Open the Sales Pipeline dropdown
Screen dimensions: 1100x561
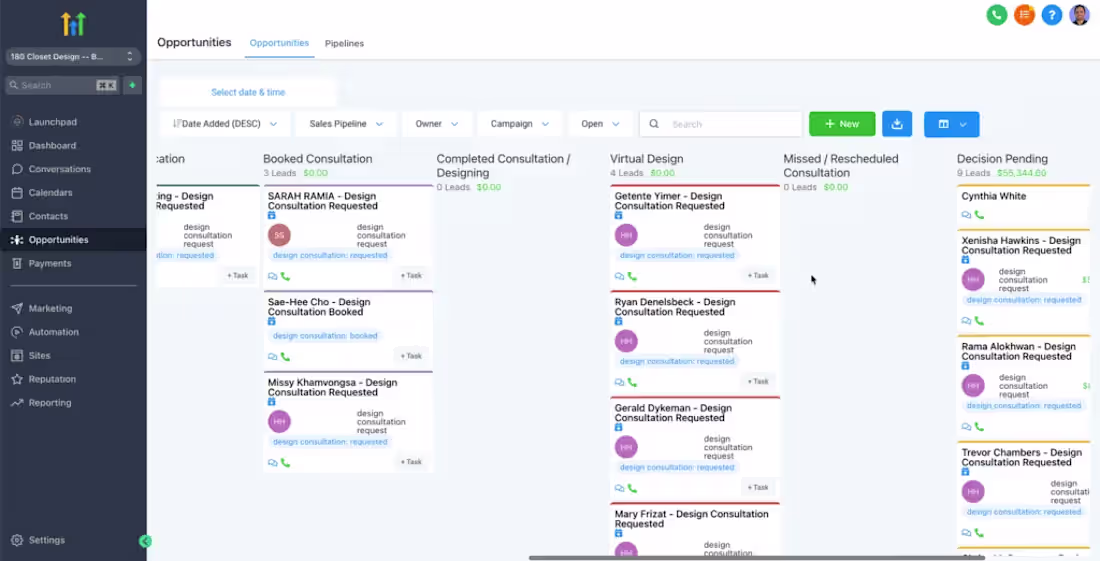point(347,124)
